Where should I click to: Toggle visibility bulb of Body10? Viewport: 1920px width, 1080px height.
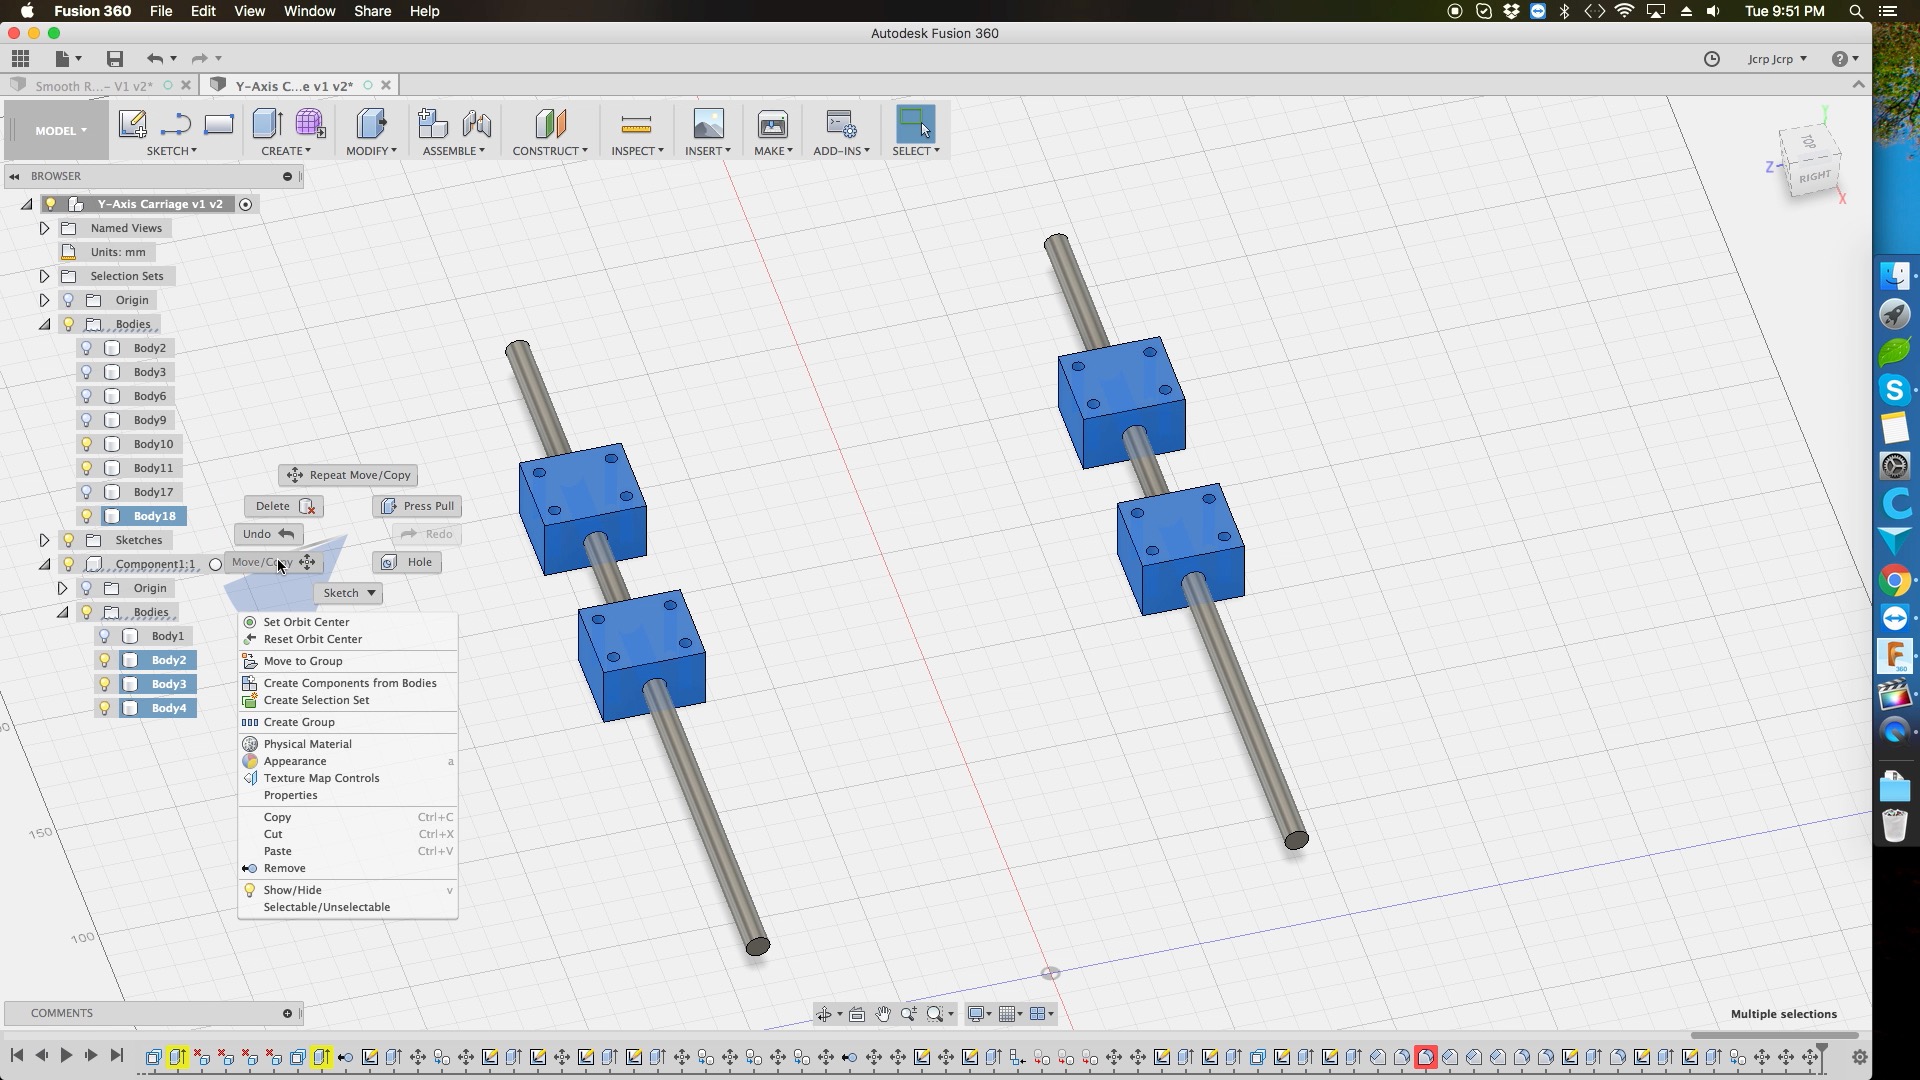pyautogui.click(x=86, y=444)
